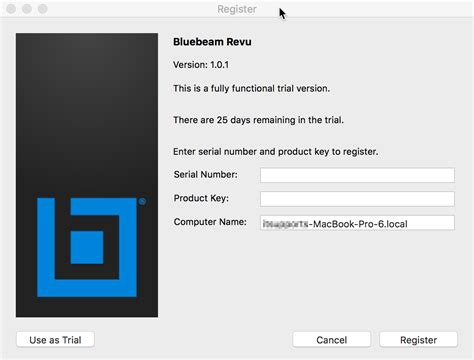Click the 'Computer Name:' label
This screenshot has width=474, height=360.
(x=210, y=222)
